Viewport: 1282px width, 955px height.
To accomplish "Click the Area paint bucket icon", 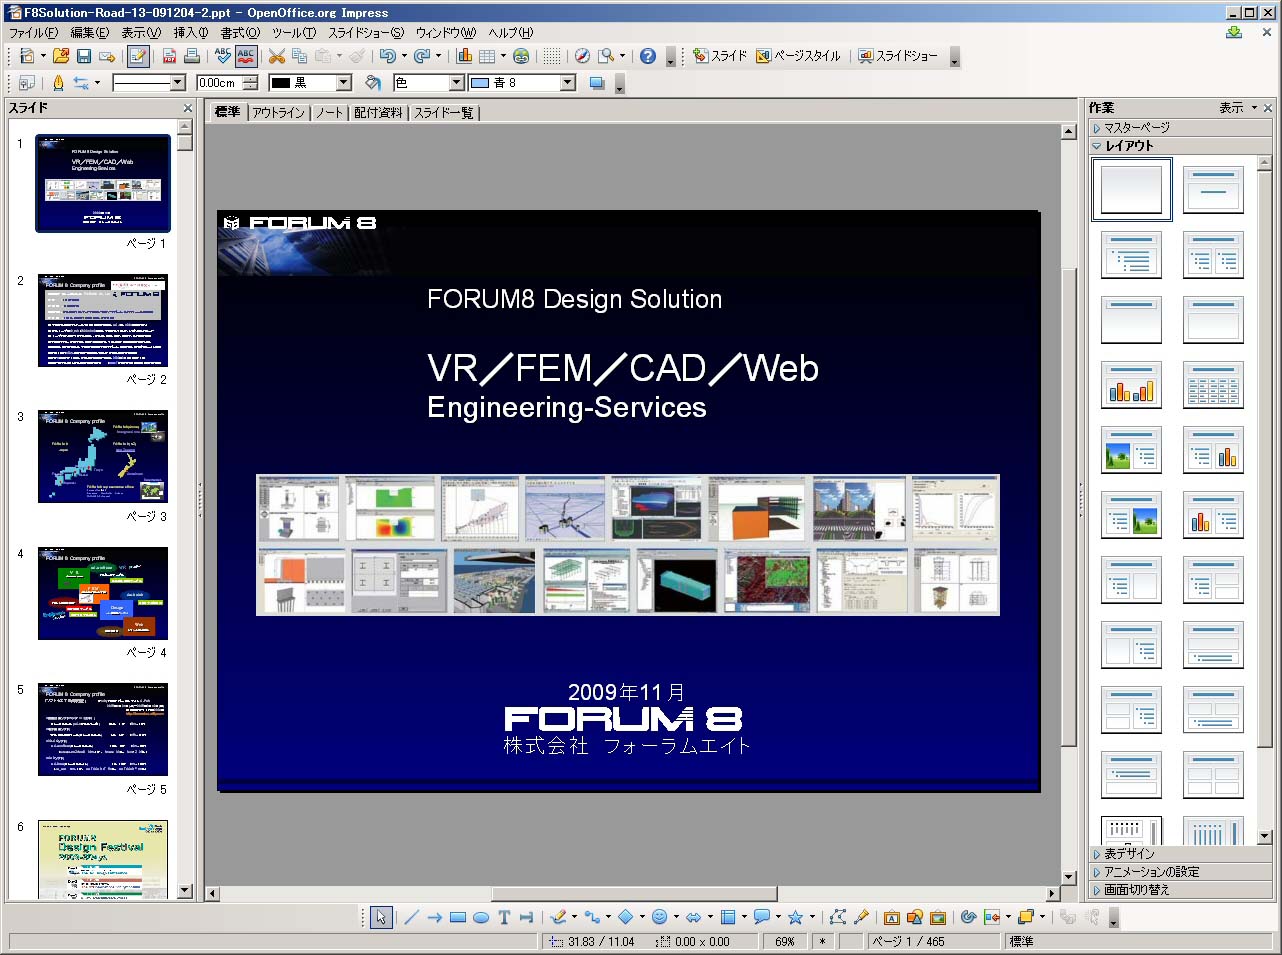I will [373, 83].
